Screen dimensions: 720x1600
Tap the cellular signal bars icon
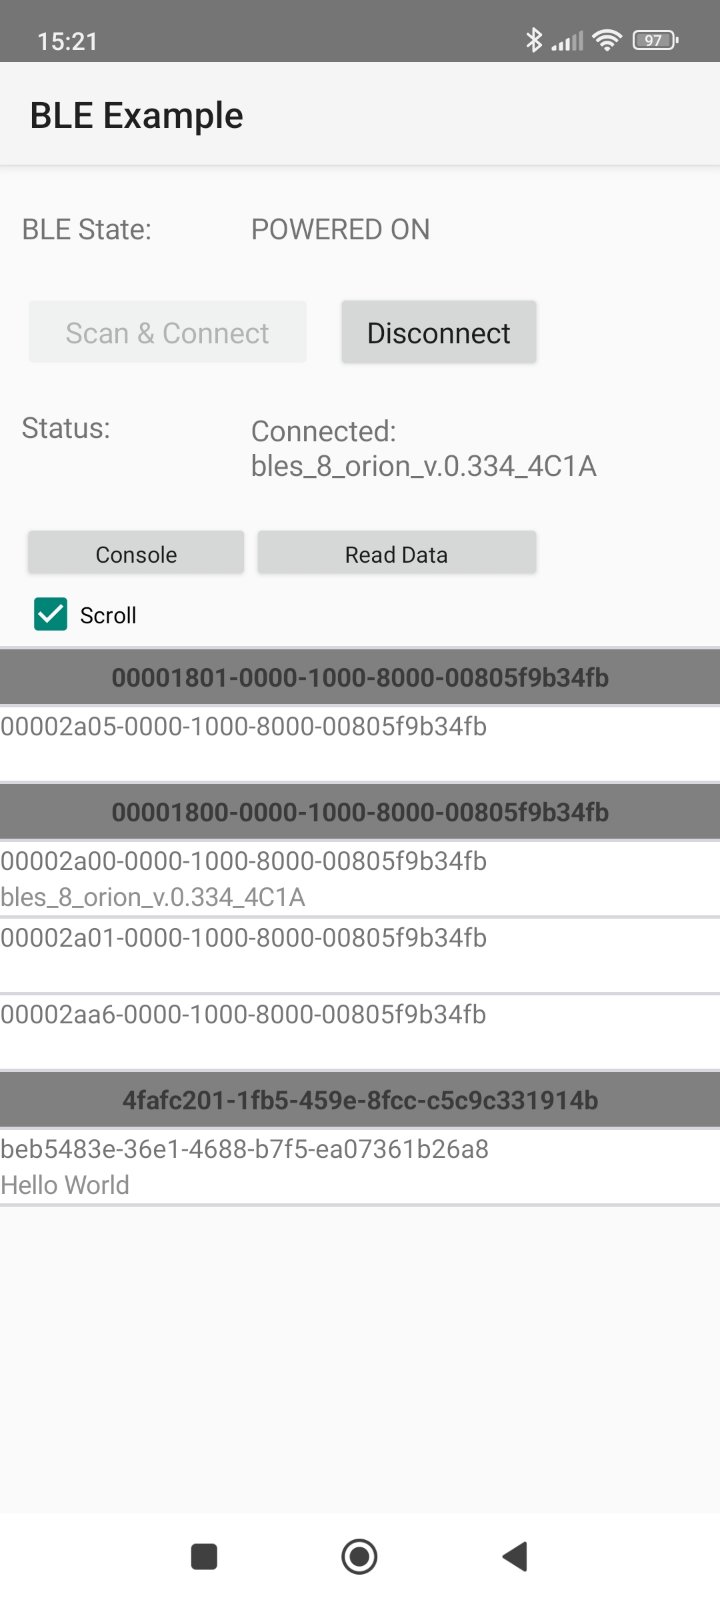pyautogui.click(x=567, y=41)
